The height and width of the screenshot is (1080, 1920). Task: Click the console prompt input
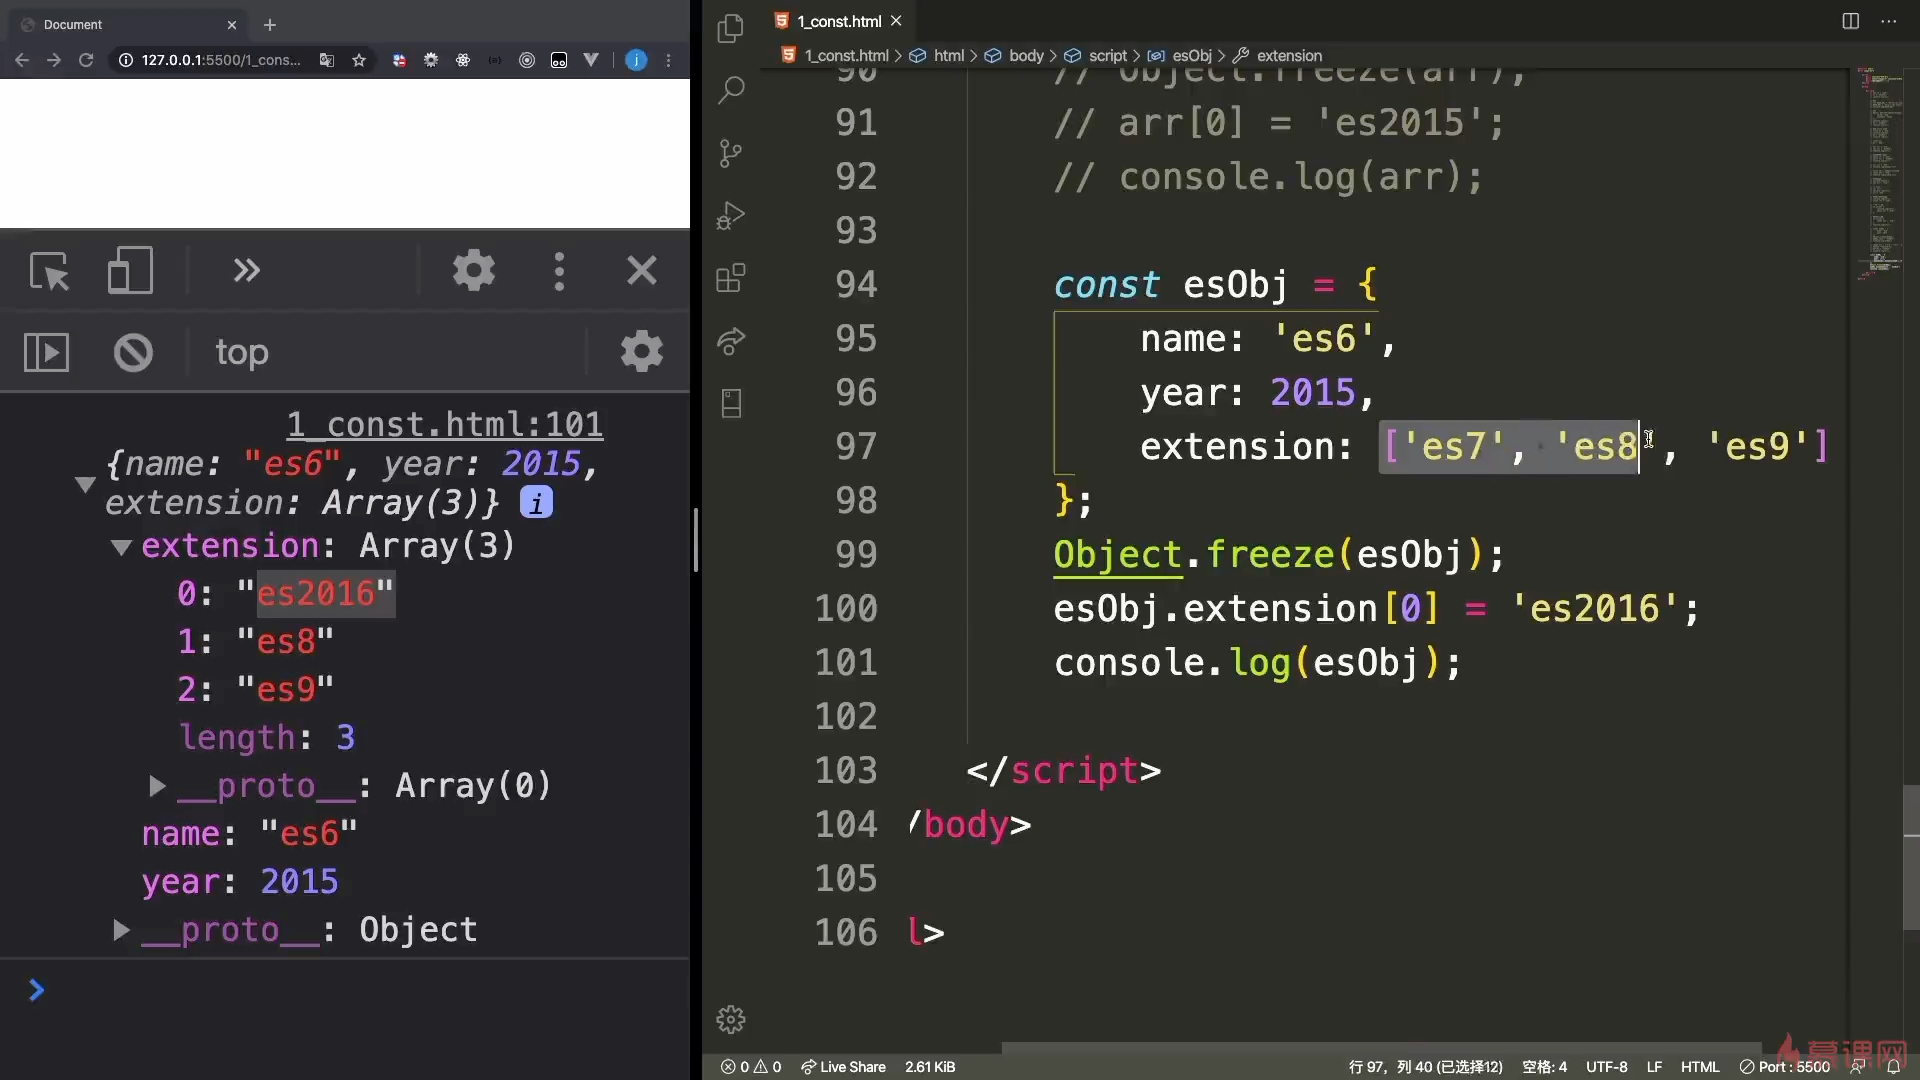360,990
